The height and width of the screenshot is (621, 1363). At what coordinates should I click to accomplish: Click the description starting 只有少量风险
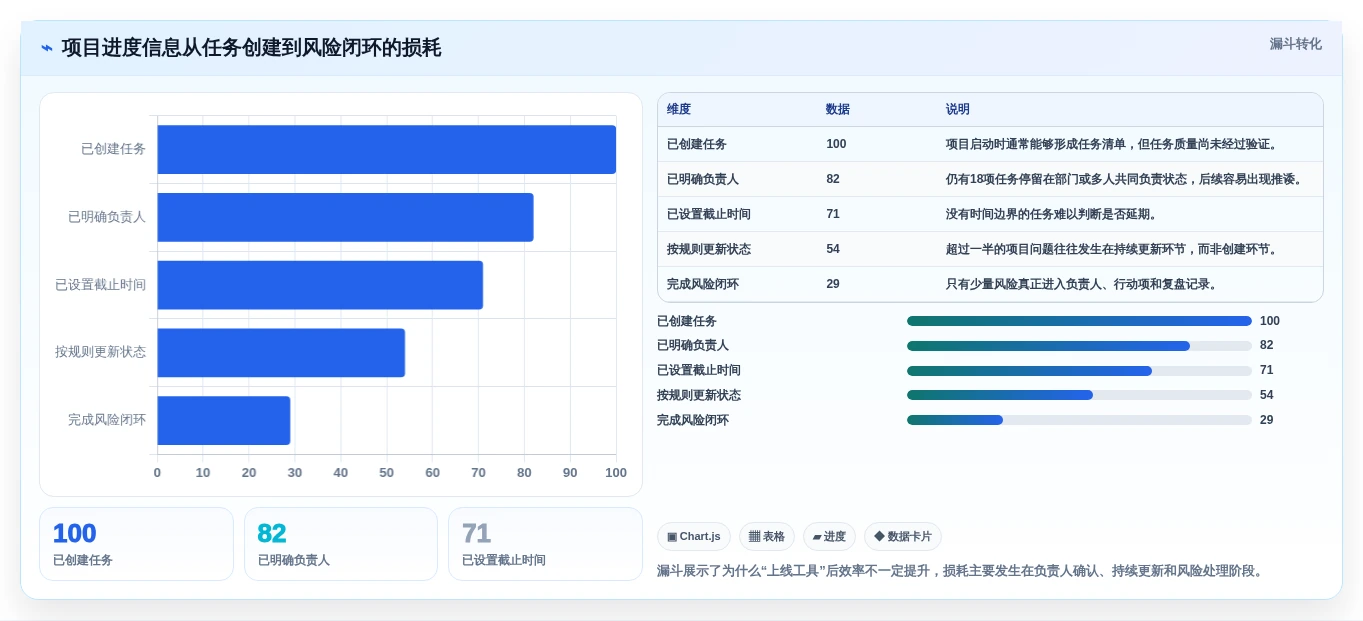[x=1082, y=284]
